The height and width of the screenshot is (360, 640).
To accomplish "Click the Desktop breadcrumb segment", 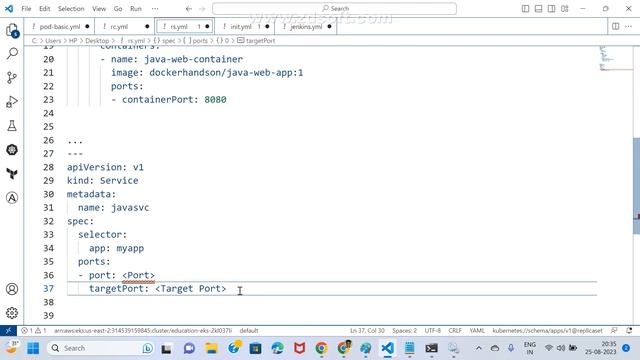I will click(97, 41).
